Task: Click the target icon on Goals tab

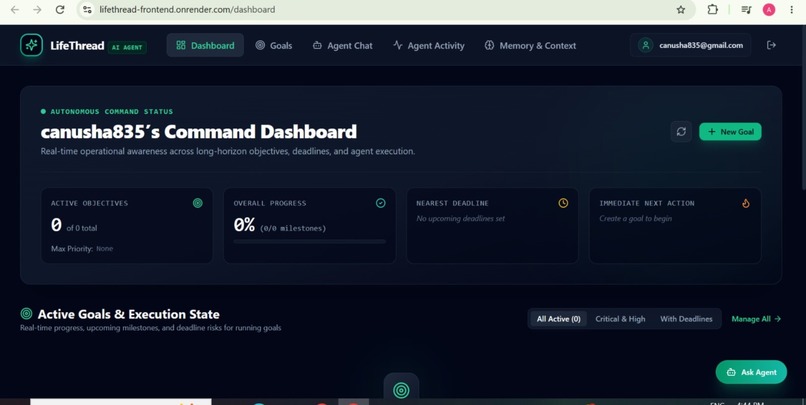Action: click(x=260, y=45)
